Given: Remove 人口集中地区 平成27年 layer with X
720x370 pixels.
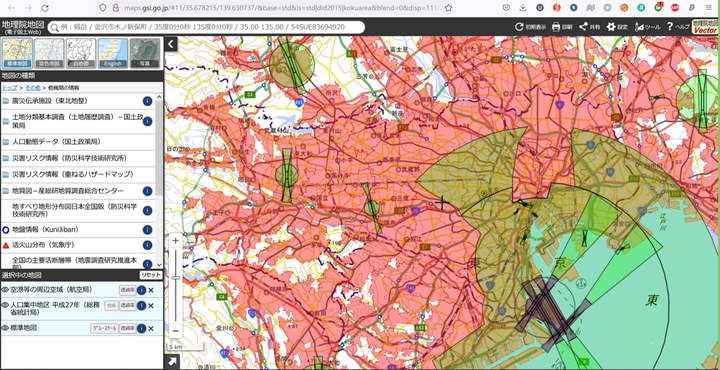Looking at the screenshot, I should point(151,306).
